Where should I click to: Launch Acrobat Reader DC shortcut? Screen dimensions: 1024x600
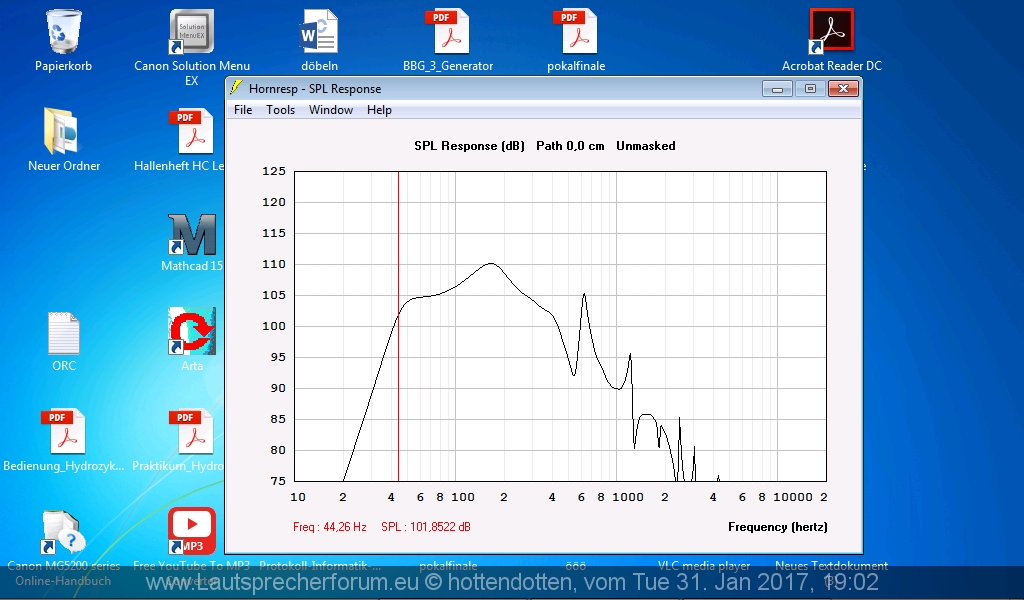tap(831, 32)
